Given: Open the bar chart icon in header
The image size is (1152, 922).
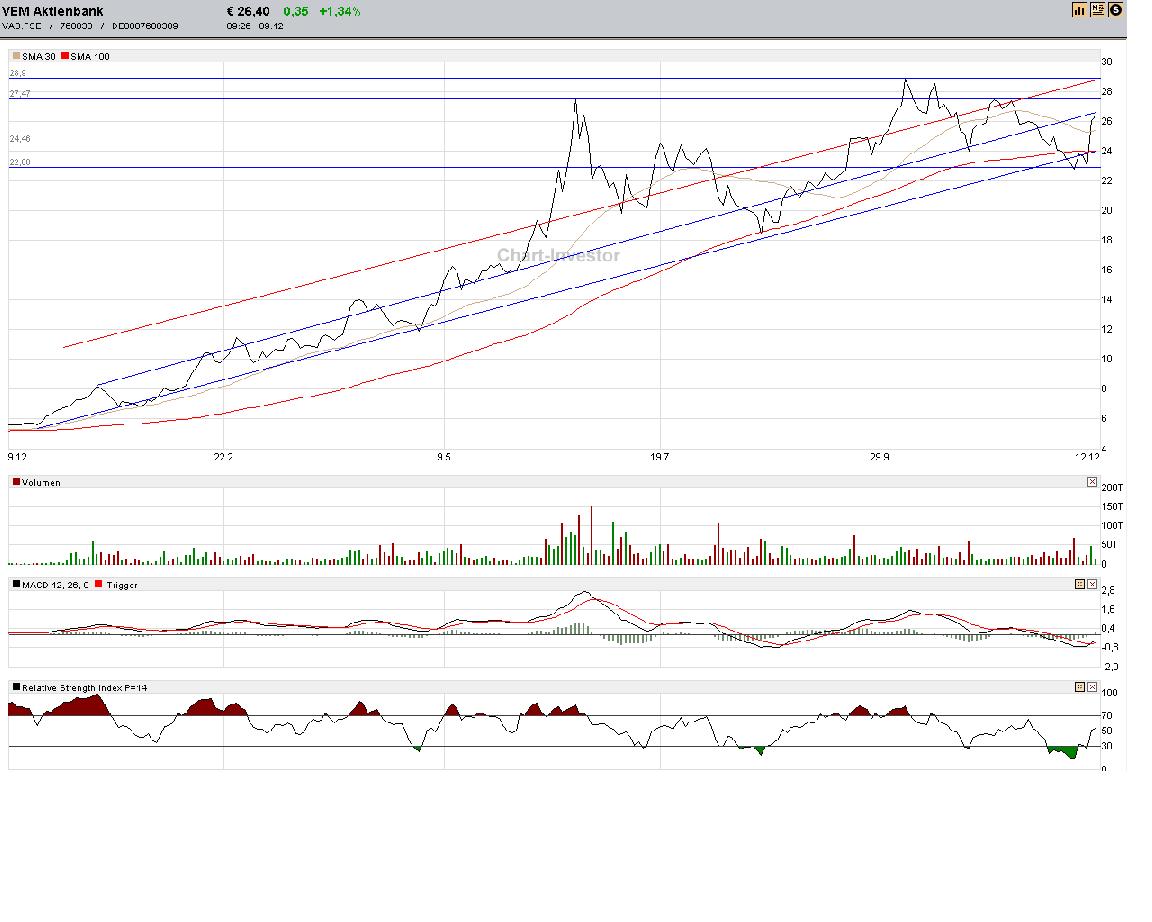Looking at the screenshot, I should pyautogui.click(x=1079, y=10).
